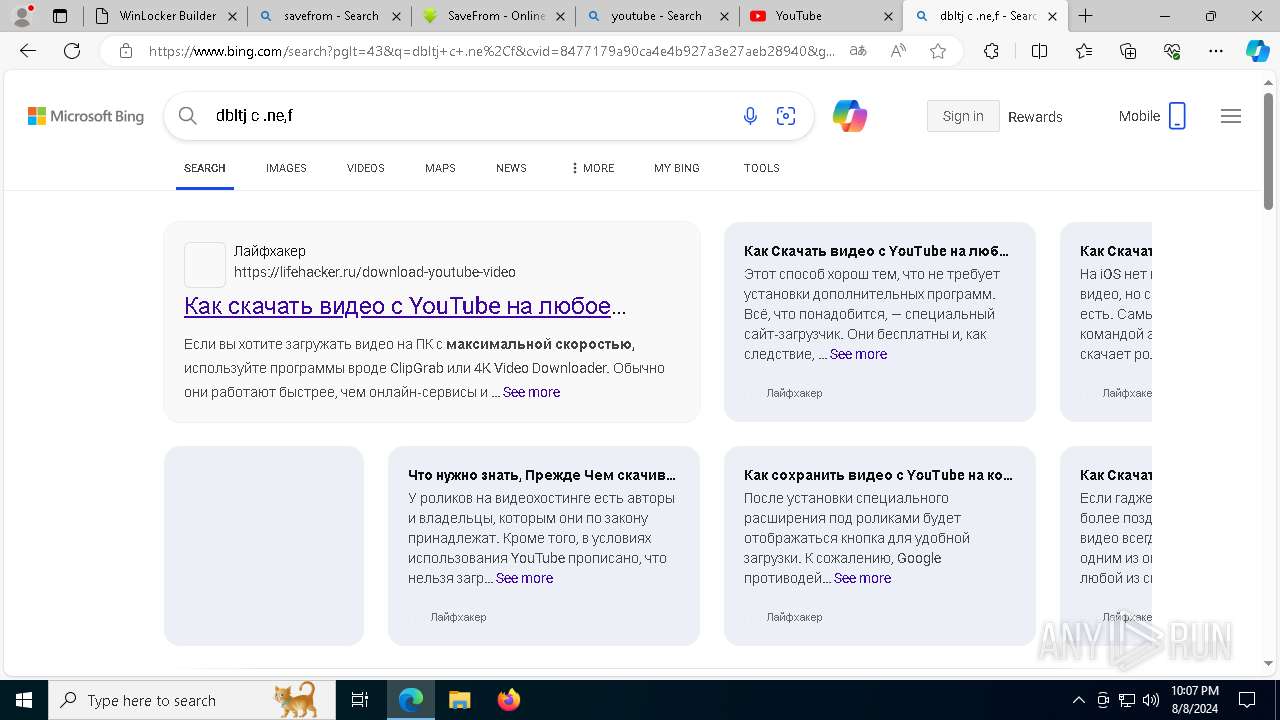Open Favorites list icon

pyautogui.click(x=1084, y=51)
